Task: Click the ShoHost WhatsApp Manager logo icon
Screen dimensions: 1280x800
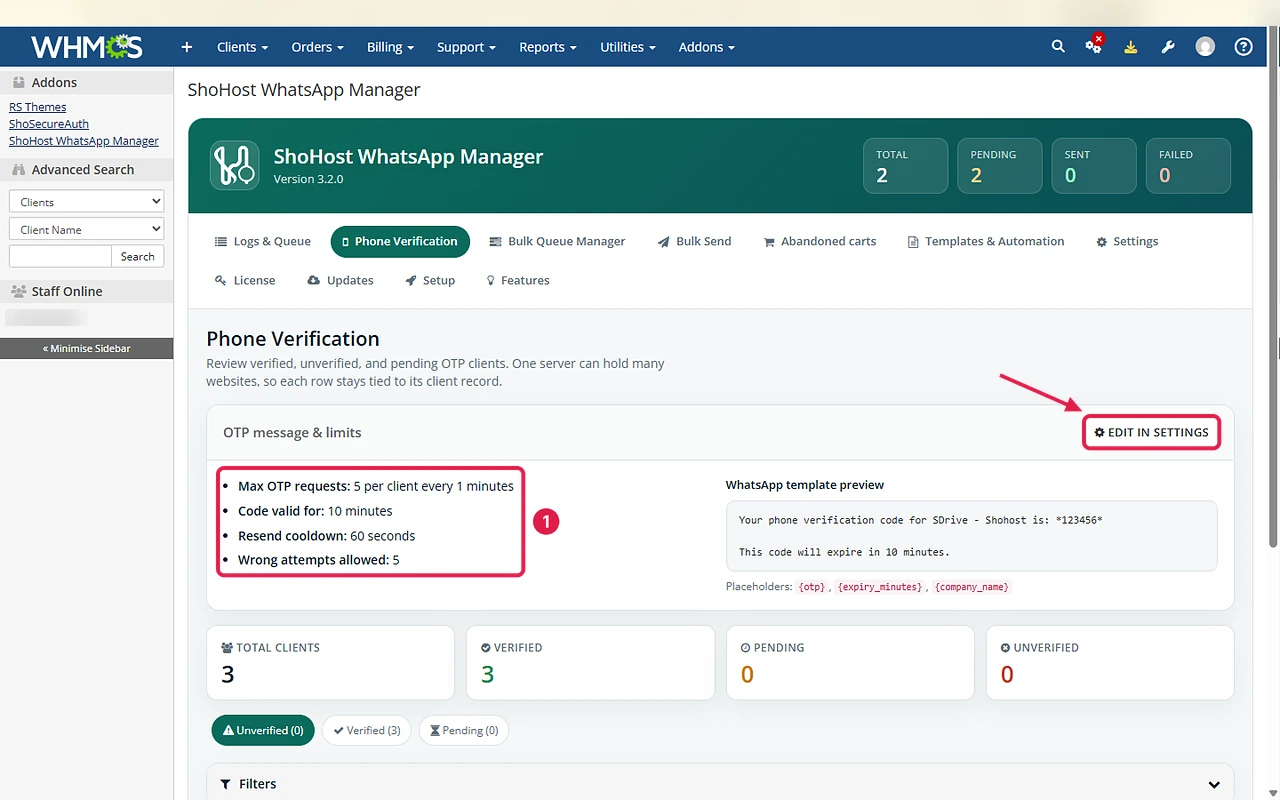Action: [234, 166]
